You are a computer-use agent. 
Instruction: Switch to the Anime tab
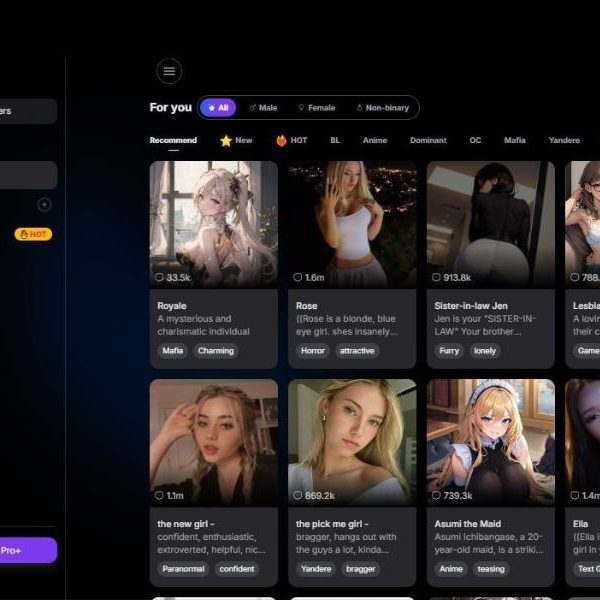375,141
